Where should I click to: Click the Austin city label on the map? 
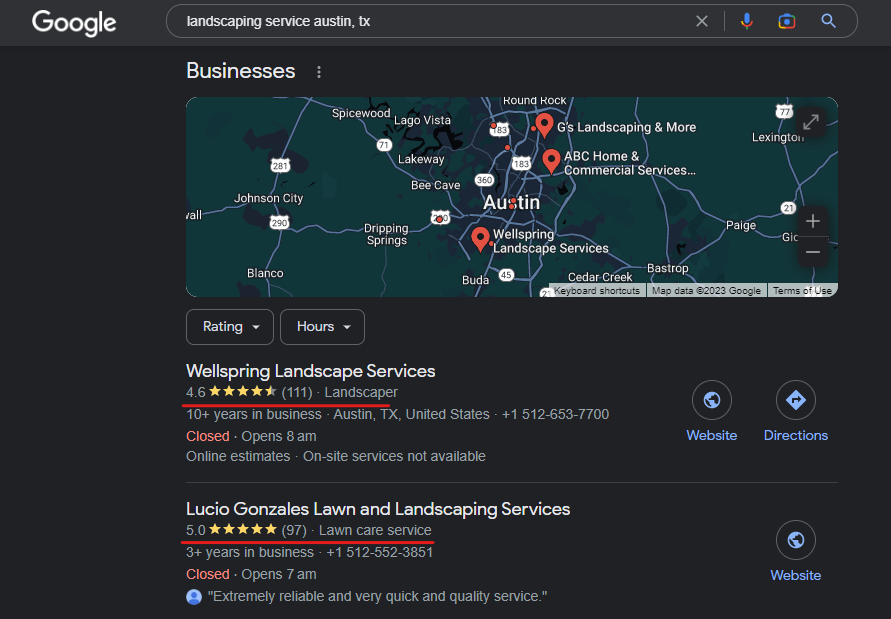[511, 202]
